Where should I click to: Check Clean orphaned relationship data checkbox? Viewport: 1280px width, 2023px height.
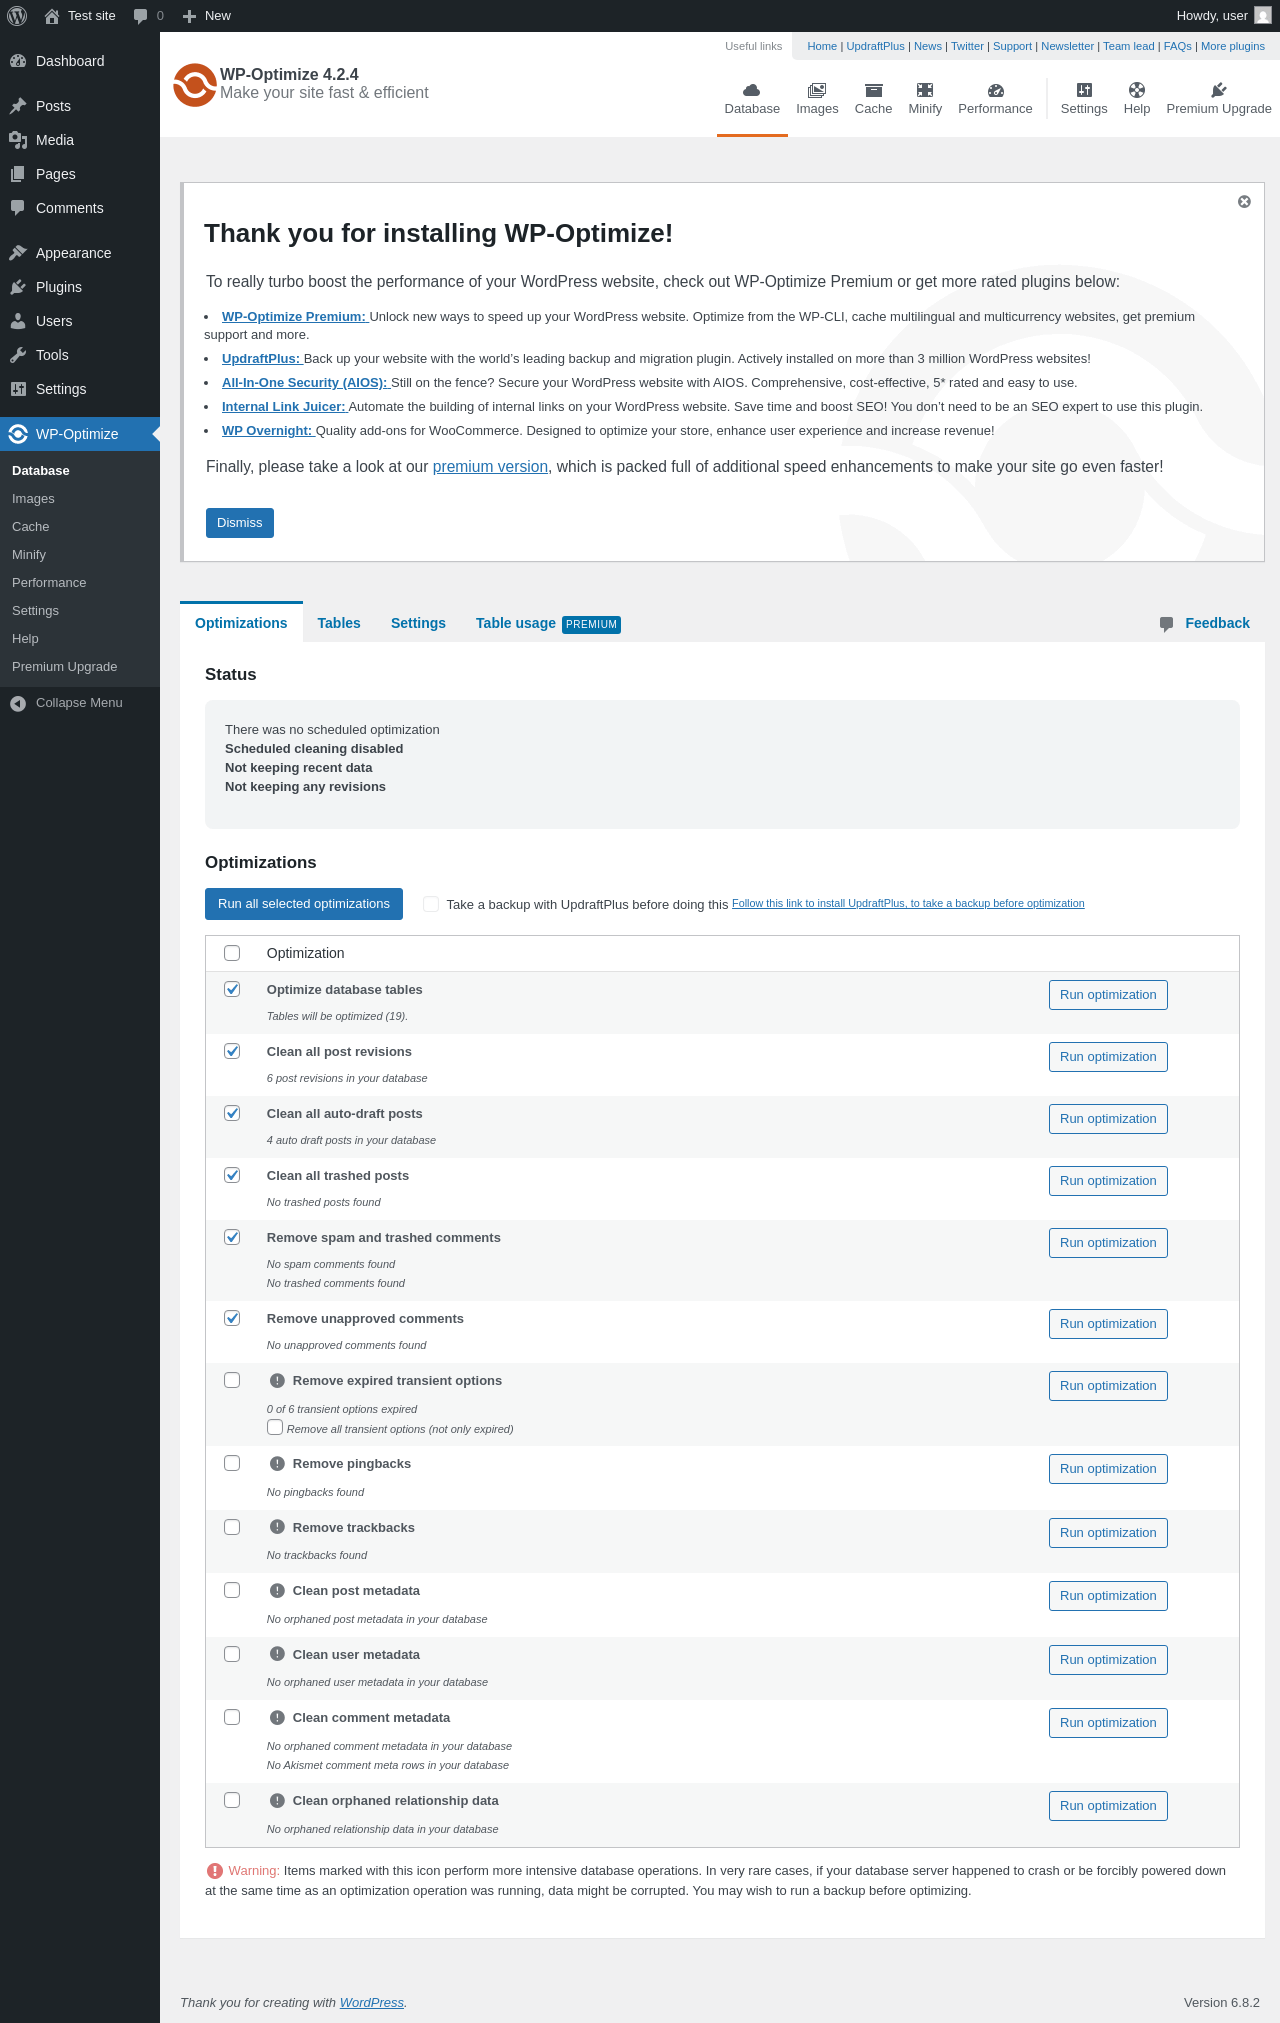point(232,1800)
